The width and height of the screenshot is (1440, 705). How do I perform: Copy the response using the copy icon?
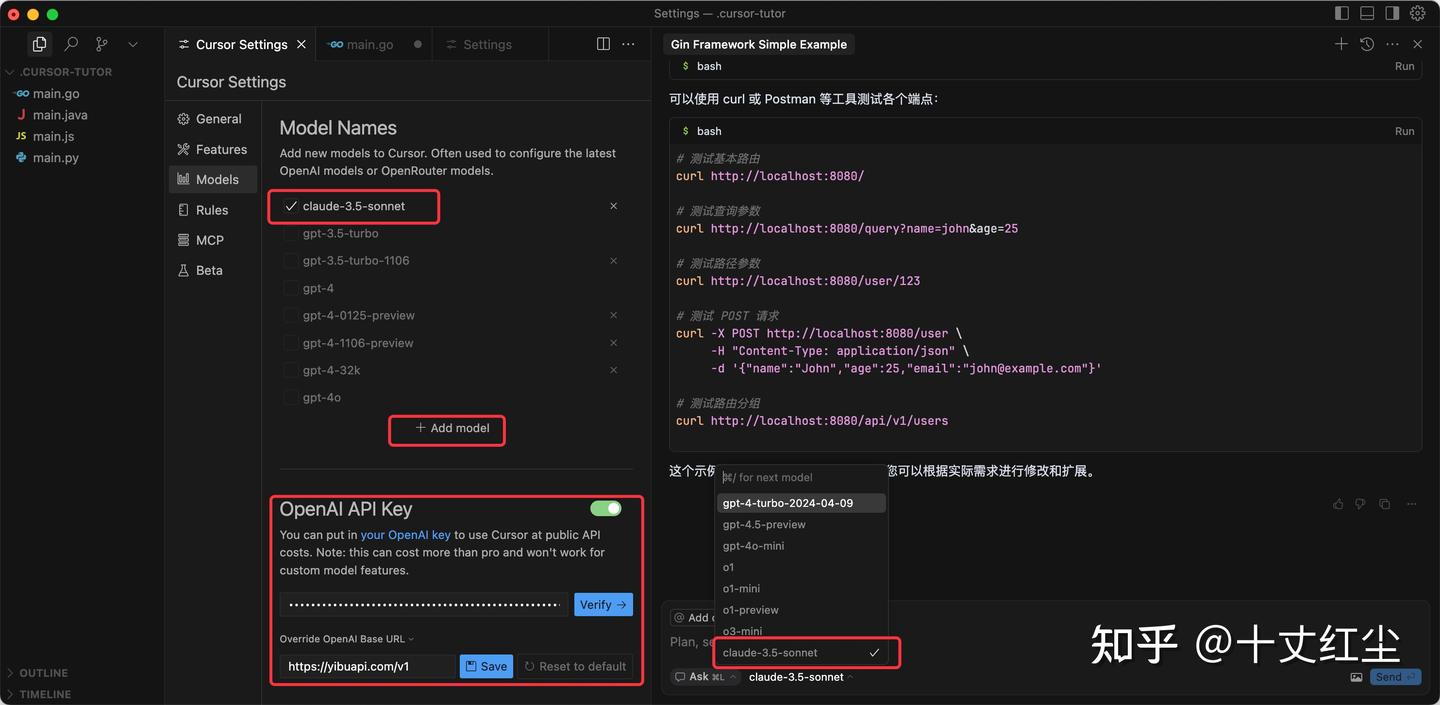pos(1385,504)
